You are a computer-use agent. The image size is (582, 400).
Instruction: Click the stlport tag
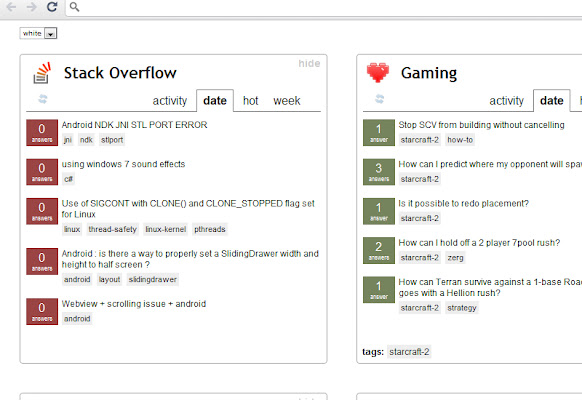click(x=112, y=140)
